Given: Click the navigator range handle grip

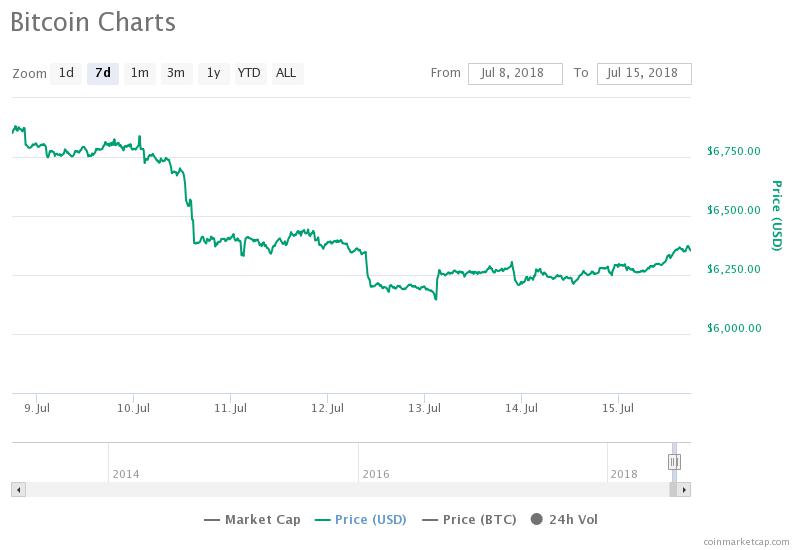Looking at the screenshot, I should point(674,461).
